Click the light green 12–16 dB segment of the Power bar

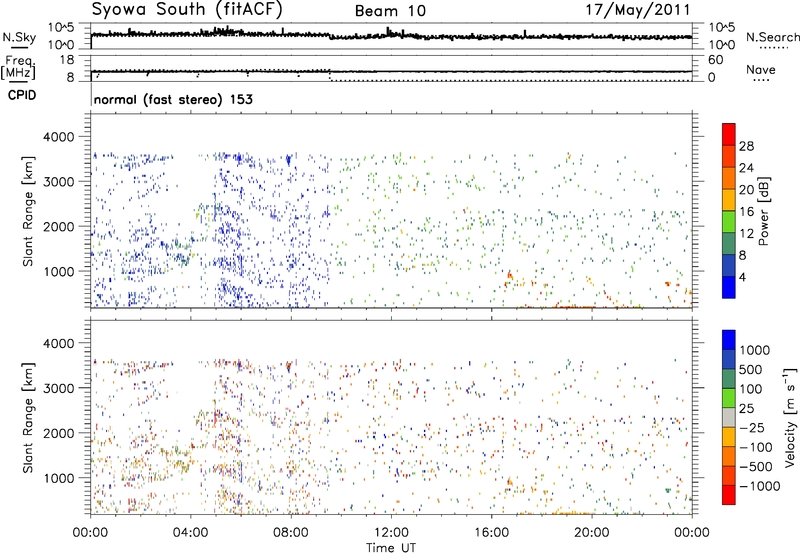pyautogui.click(x=729, y=222)
